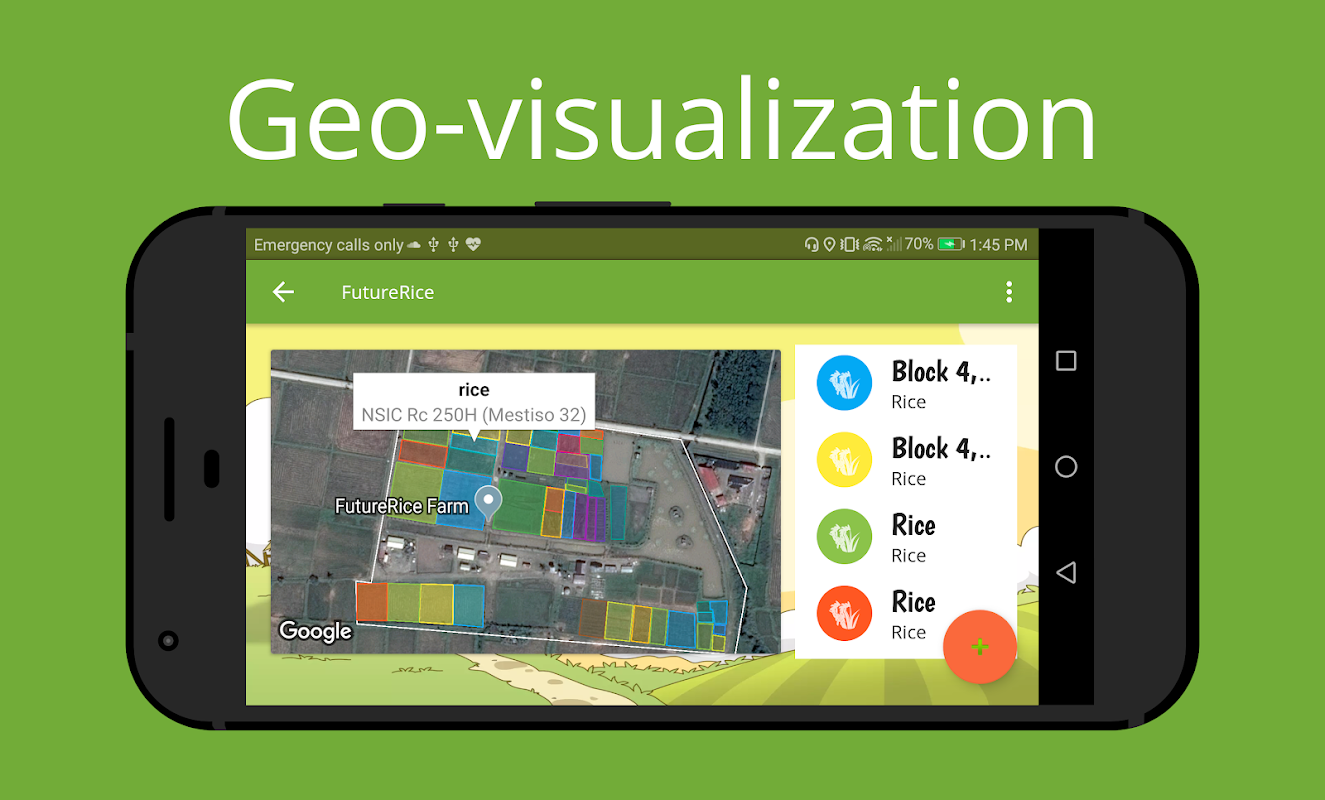The height and width of the screenshot is (800, 1325).
Task: Tap the 70% battery percentage
Action: 919,244
